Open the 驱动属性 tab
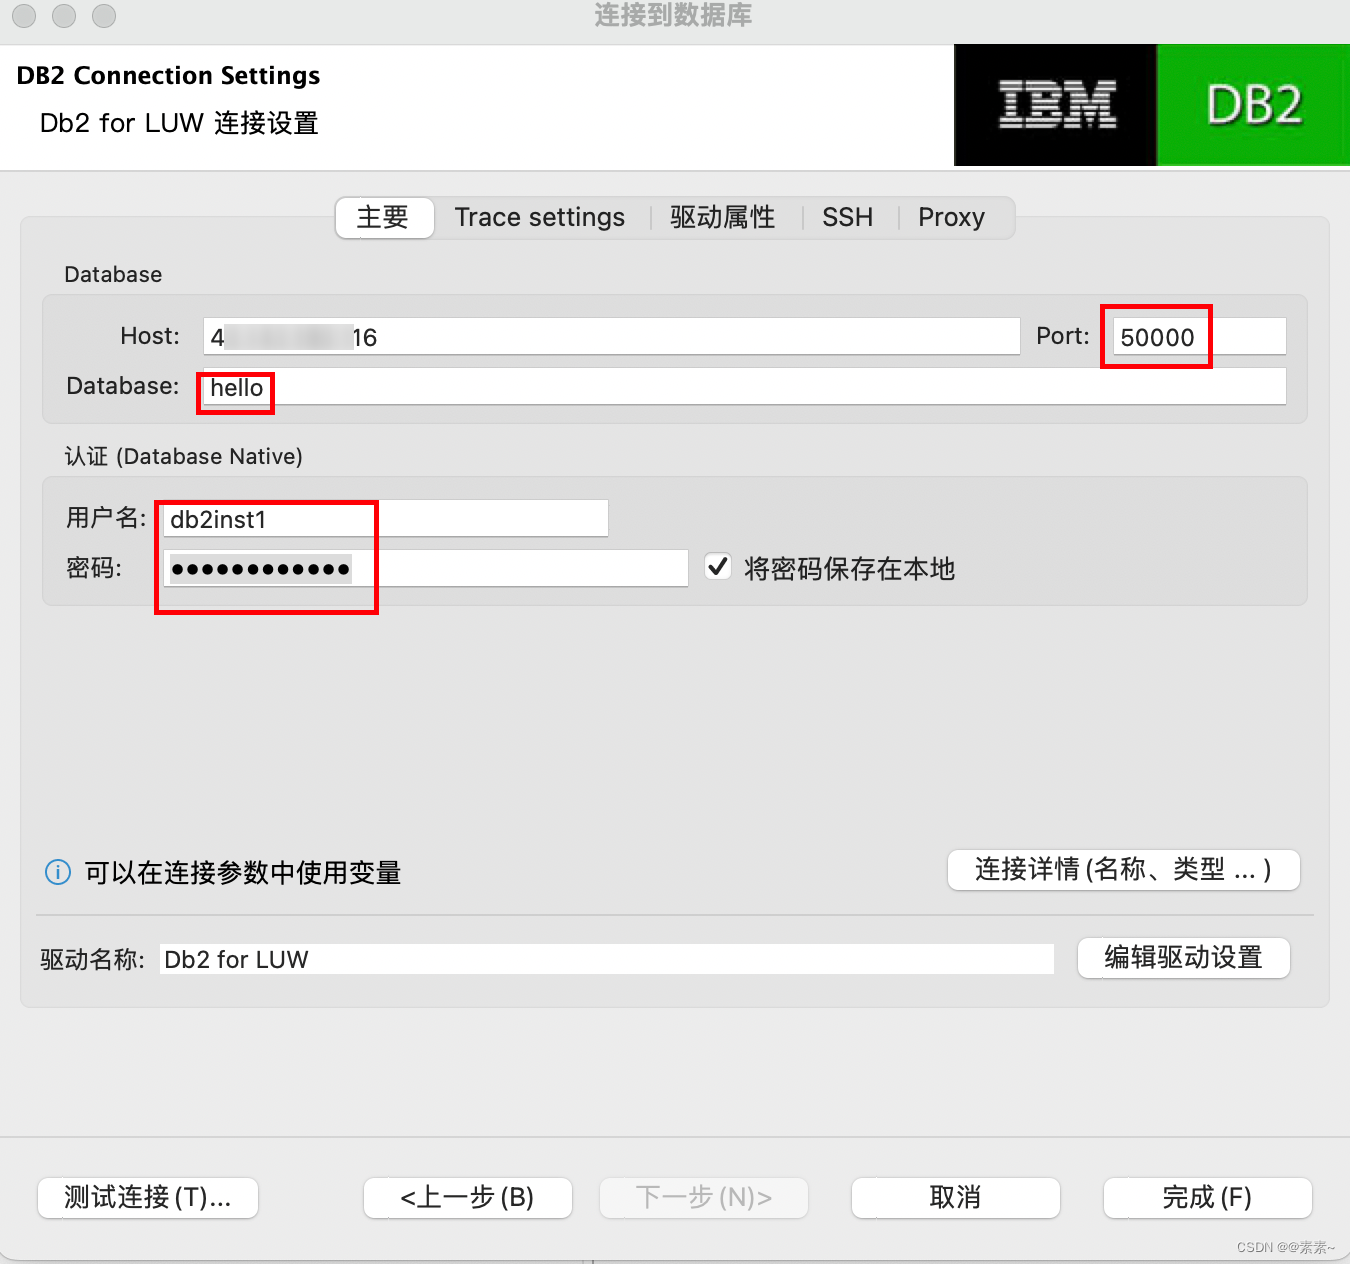The height and width of the screenshot is (1264, 1350). 722,217
